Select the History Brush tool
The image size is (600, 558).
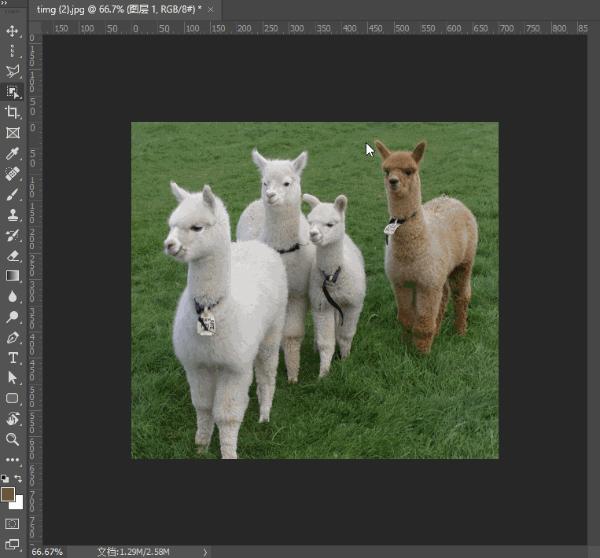pos(12,235)
